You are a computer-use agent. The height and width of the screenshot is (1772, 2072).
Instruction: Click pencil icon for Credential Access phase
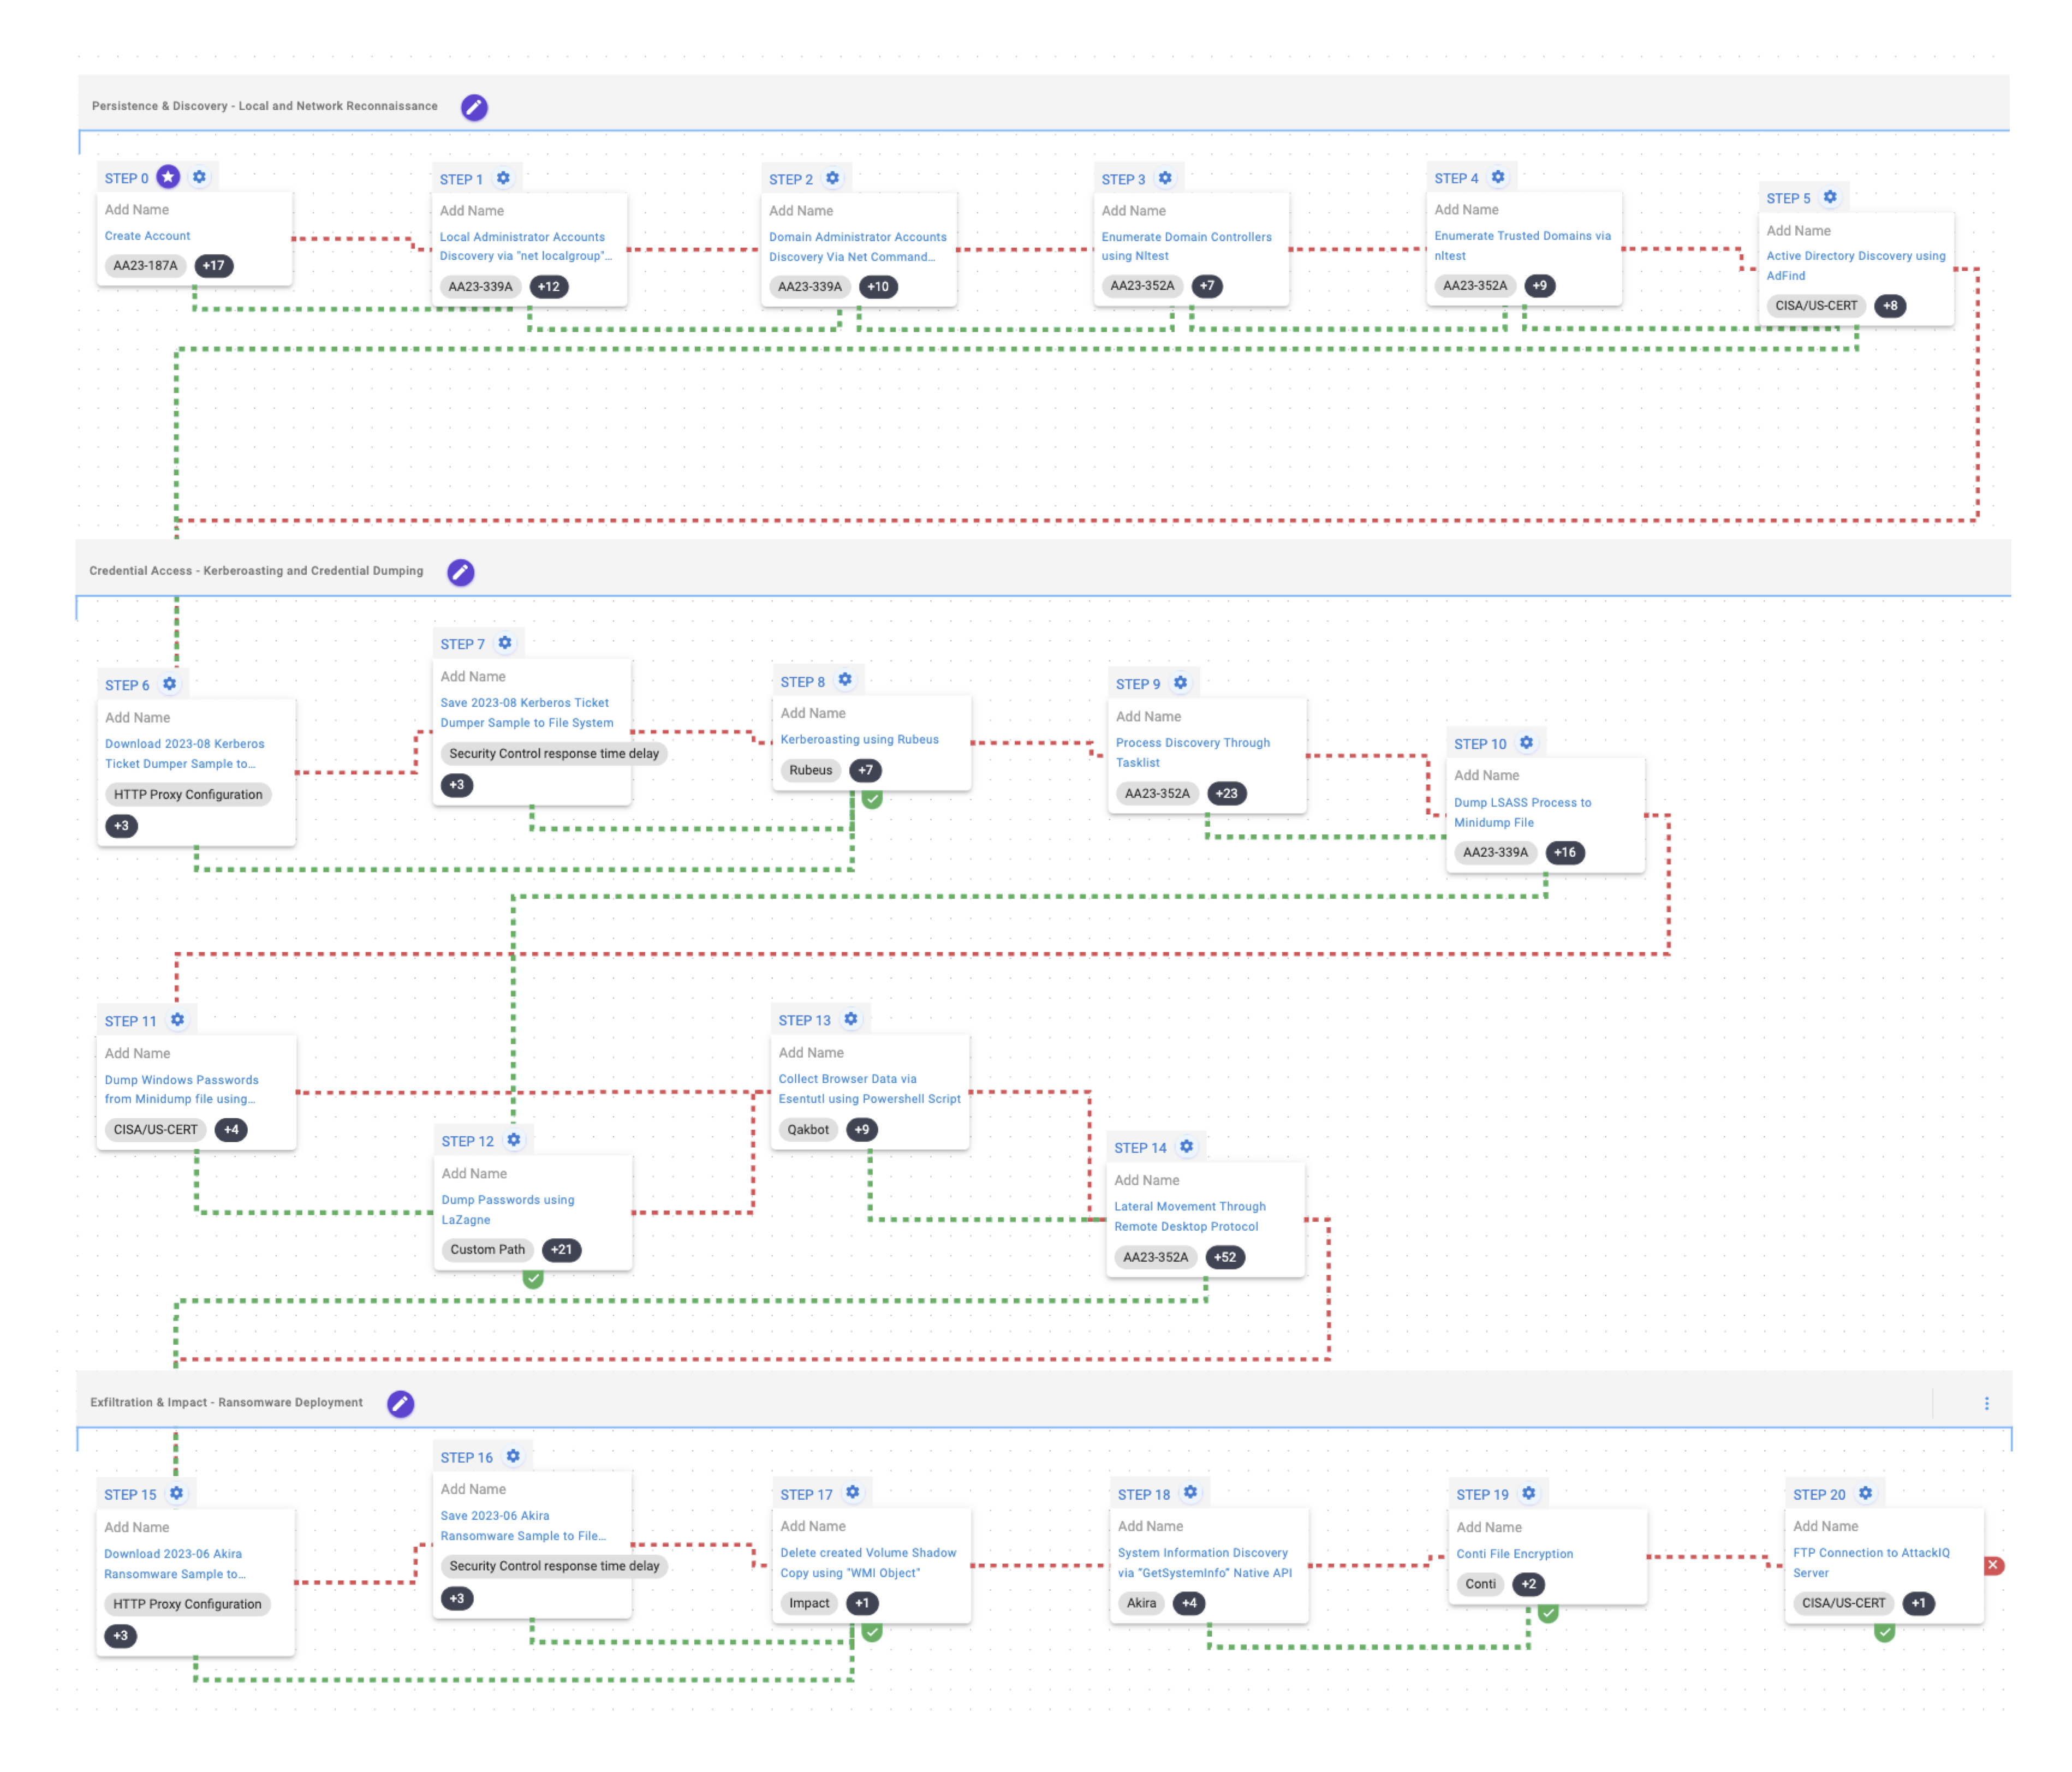460,572
